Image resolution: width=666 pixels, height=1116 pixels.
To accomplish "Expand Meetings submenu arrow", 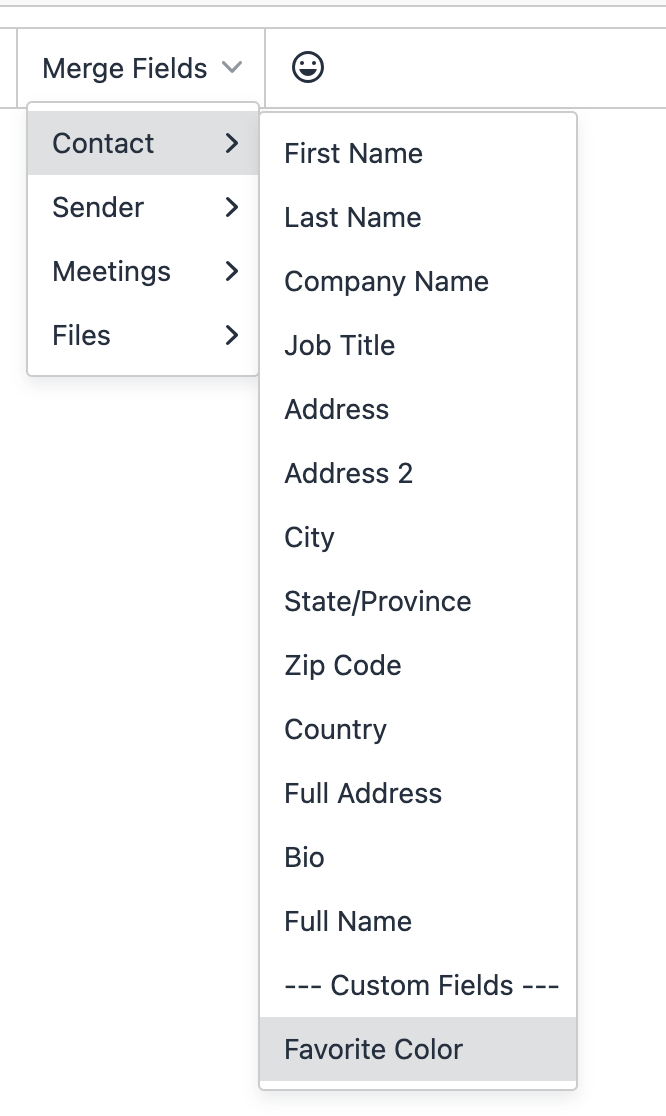I will pyautogui.click(x=231, y=271).
